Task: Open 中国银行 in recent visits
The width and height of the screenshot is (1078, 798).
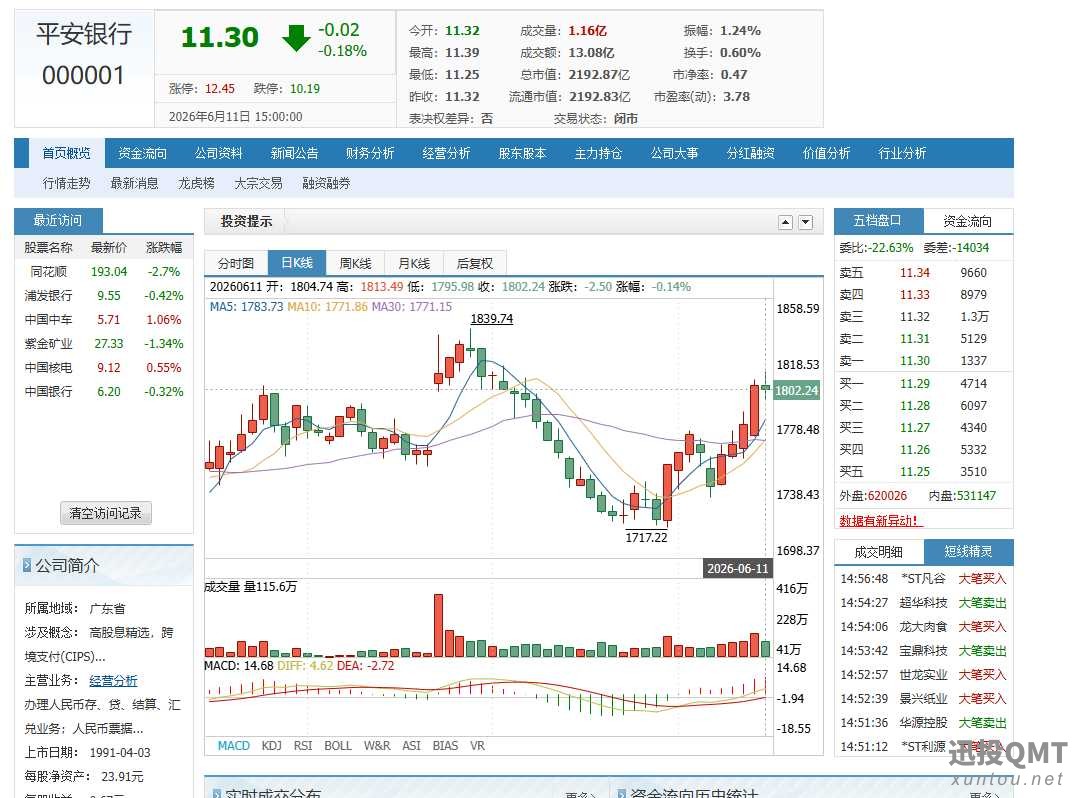Action: point(48,392)
